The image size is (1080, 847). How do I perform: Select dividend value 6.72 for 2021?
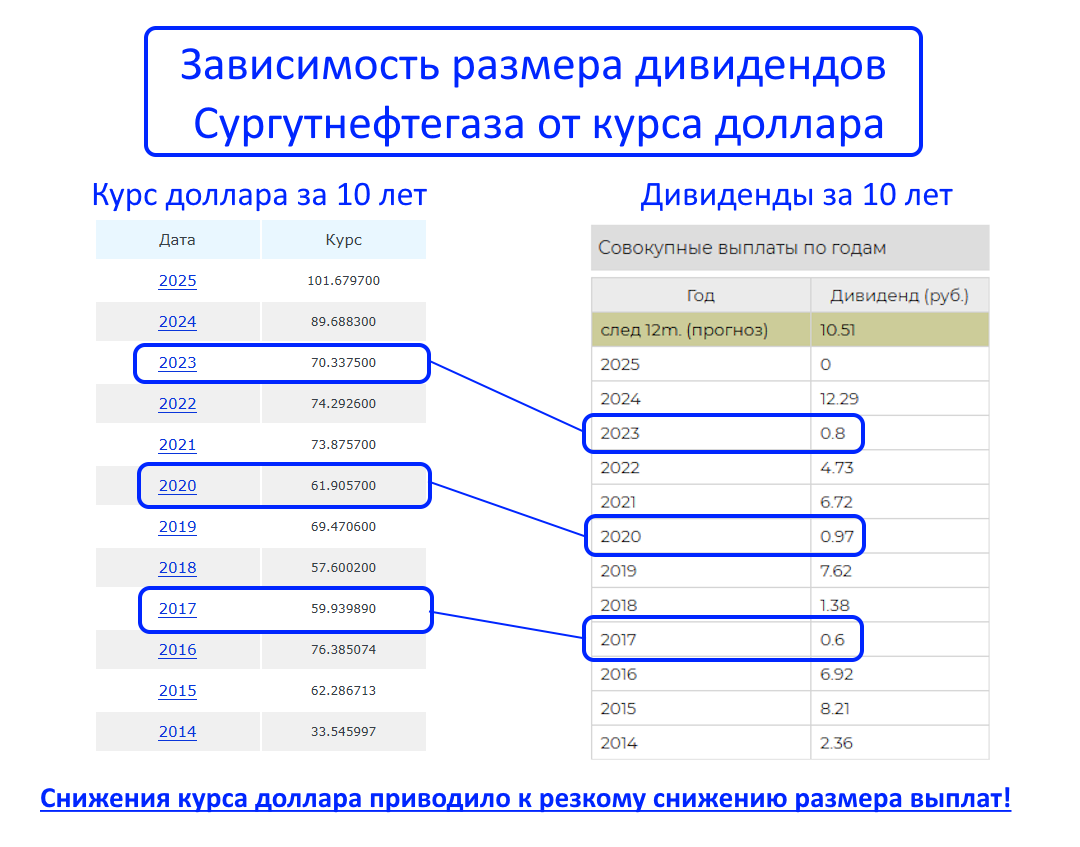pyautogui.click(x=836, y=502)
